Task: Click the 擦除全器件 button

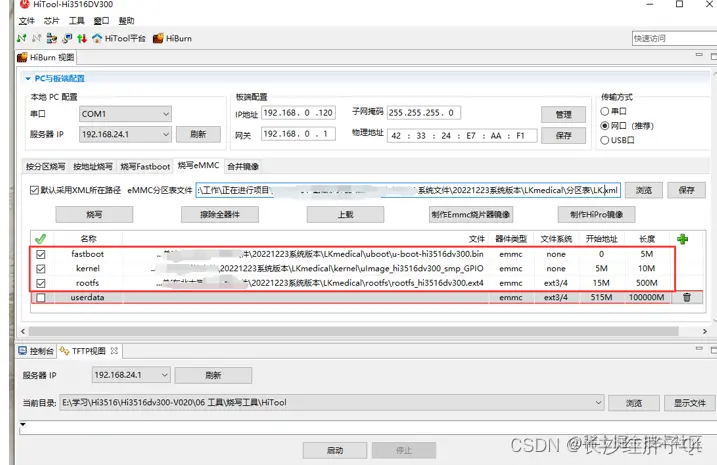Action: [x=220, y=214]
